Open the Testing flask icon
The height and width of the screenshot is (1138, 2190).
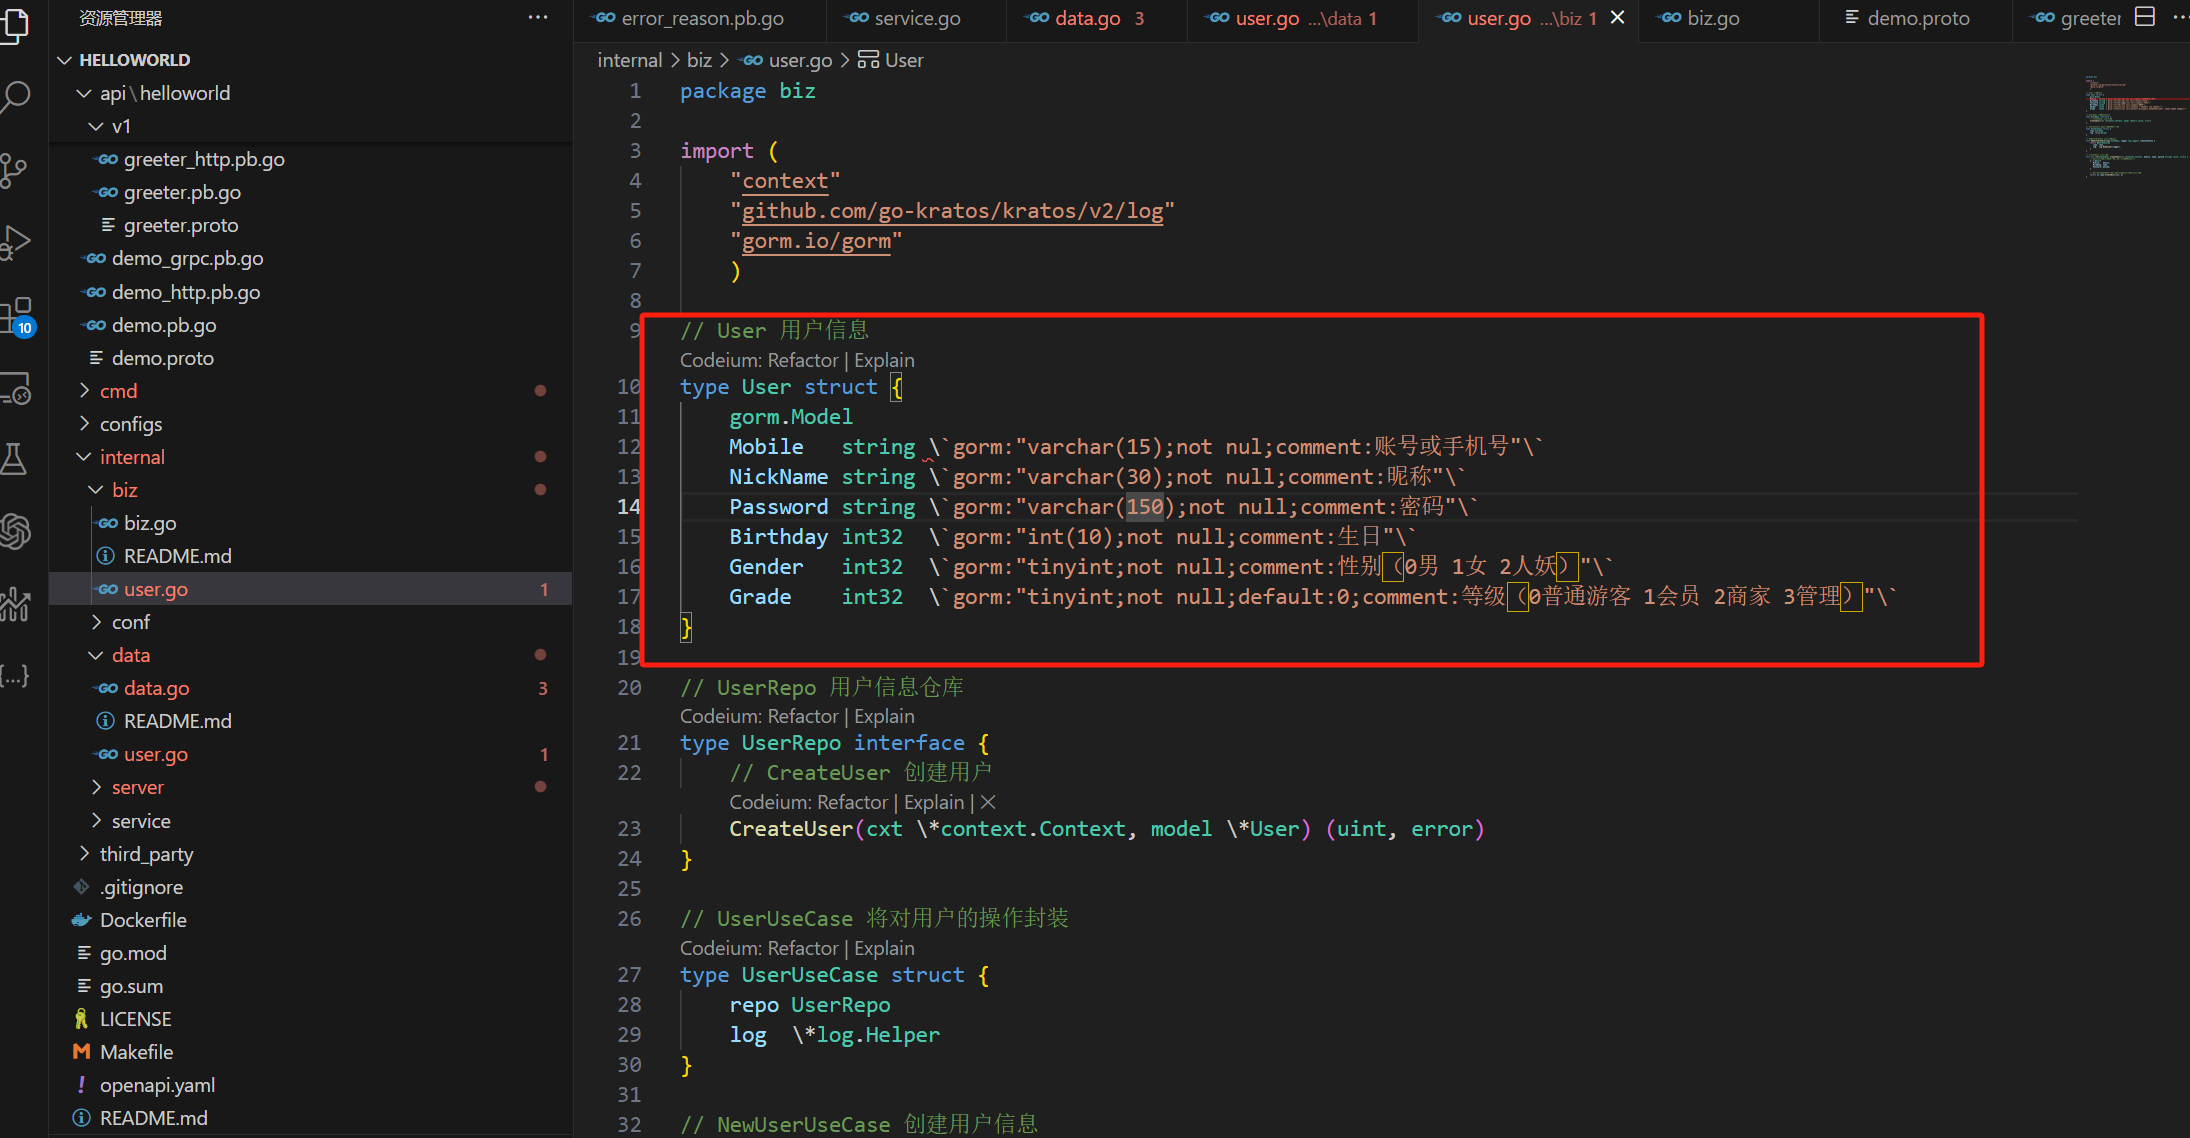point(14,459)
